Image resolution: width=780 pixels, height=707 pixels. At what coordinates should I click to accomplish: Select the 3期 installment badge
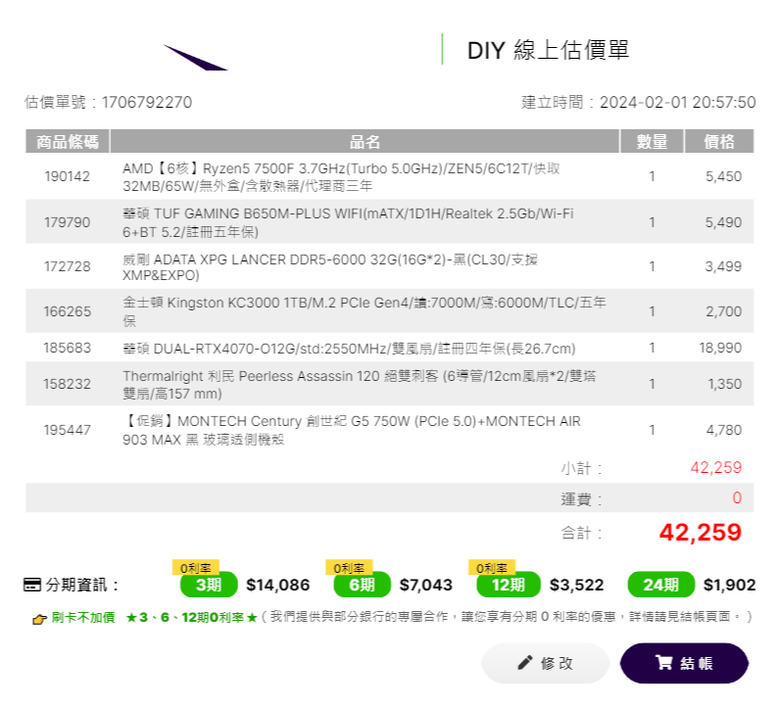tap(208, 584)
